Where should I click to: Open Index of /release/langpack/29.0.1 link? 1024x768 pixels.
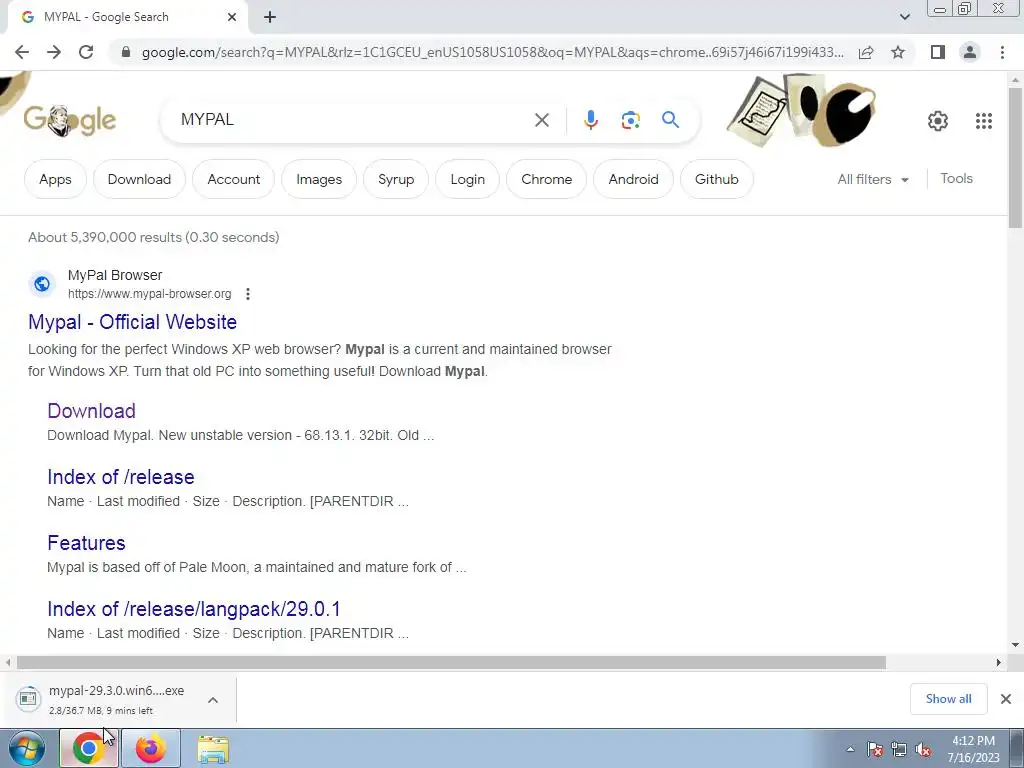[194, 609]
